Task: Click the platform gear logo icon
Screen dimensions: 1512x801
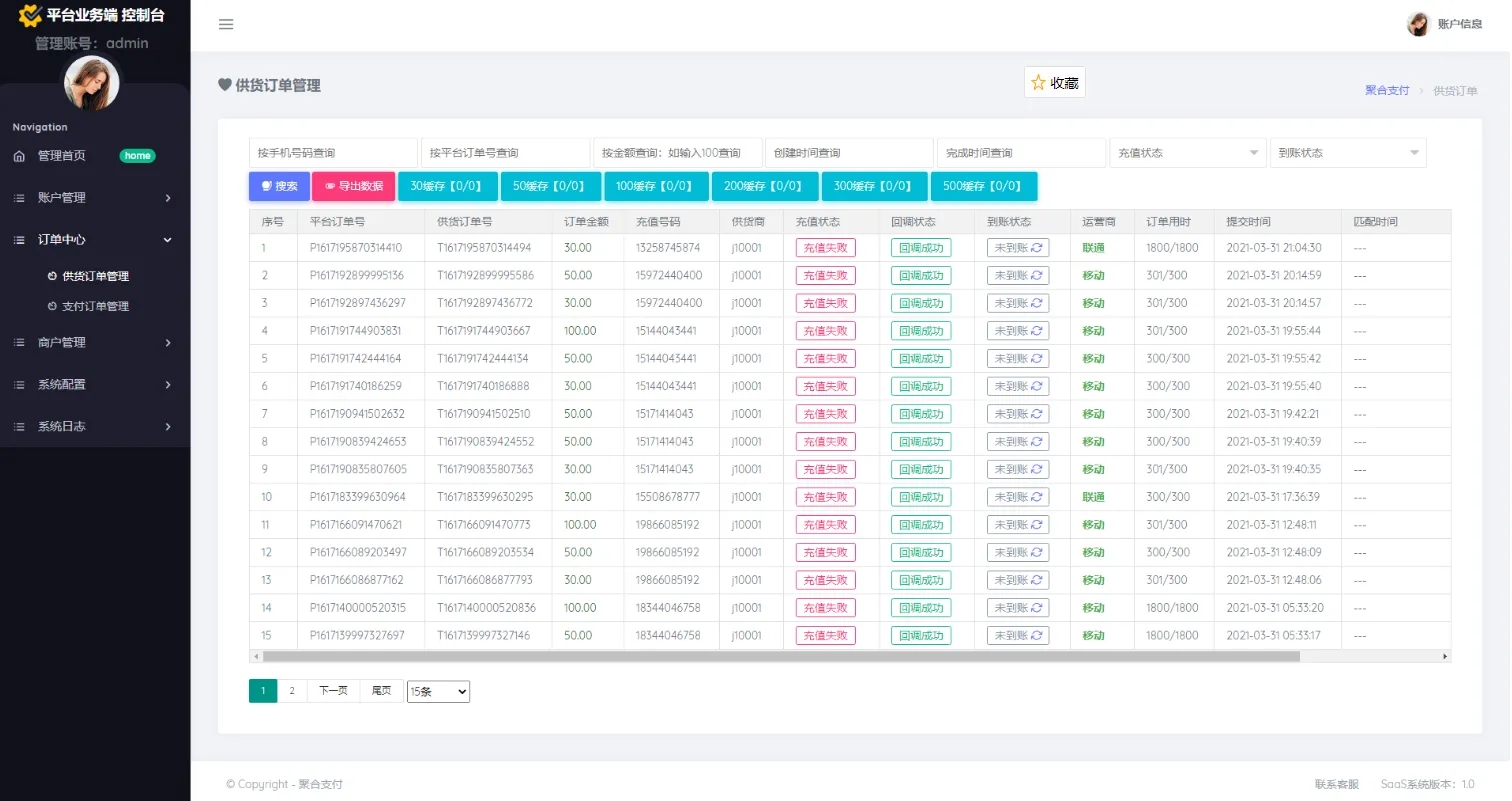Action: pyautogui.click(x=30, y=16)
